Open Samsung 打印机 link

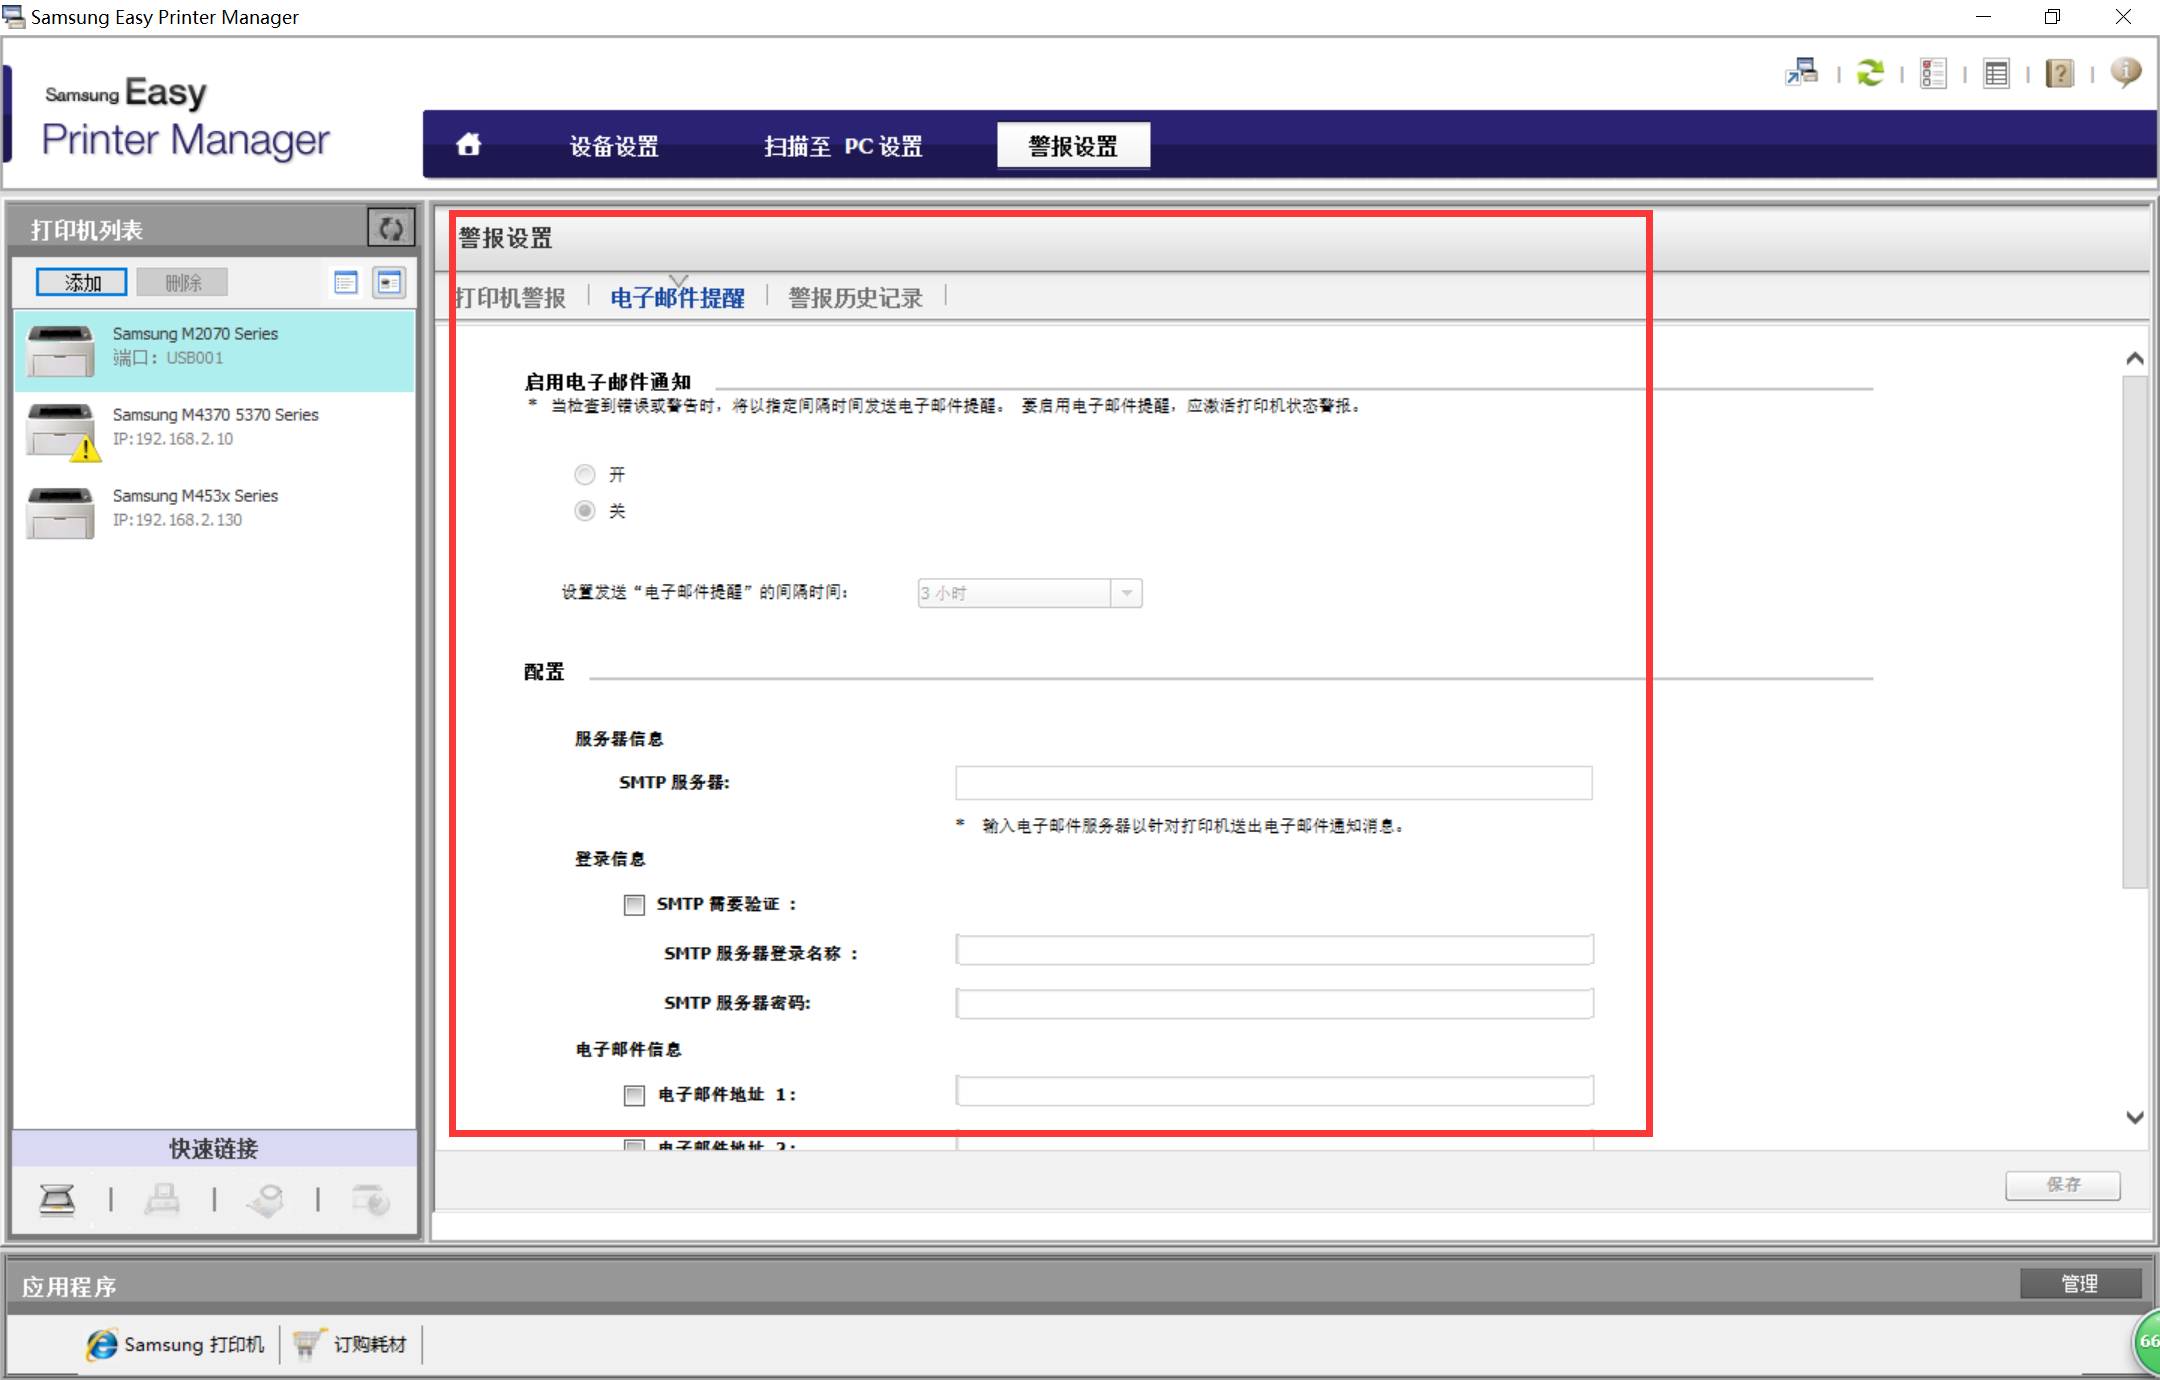(194, 1344)
